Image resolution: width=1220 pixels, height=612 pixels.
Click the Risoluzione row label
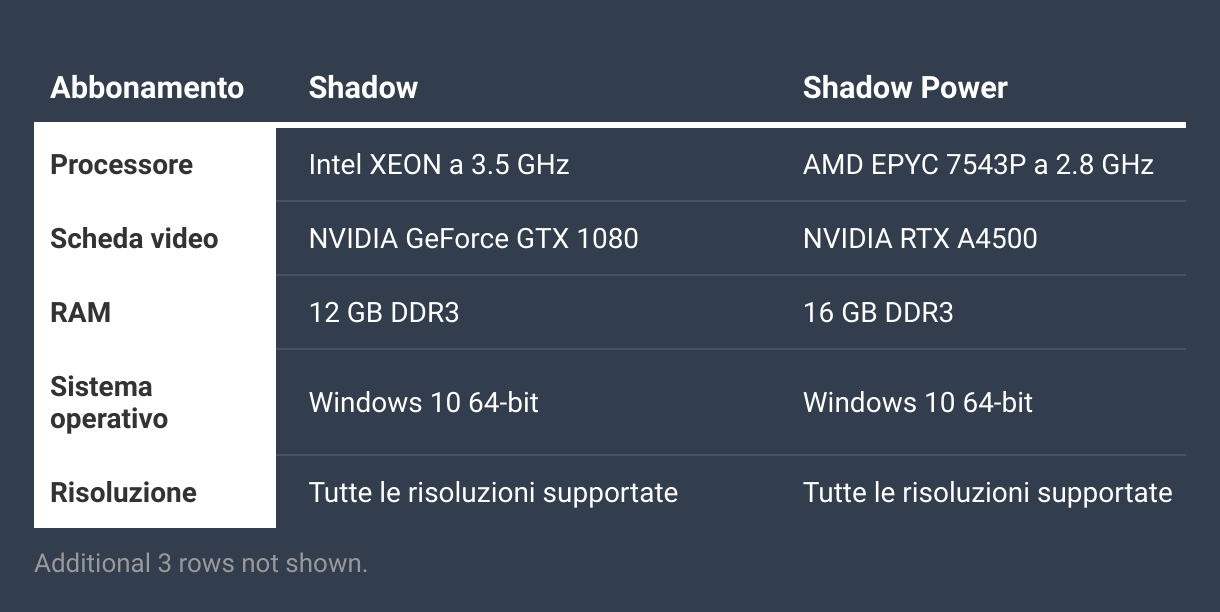[x=123, y=492]
